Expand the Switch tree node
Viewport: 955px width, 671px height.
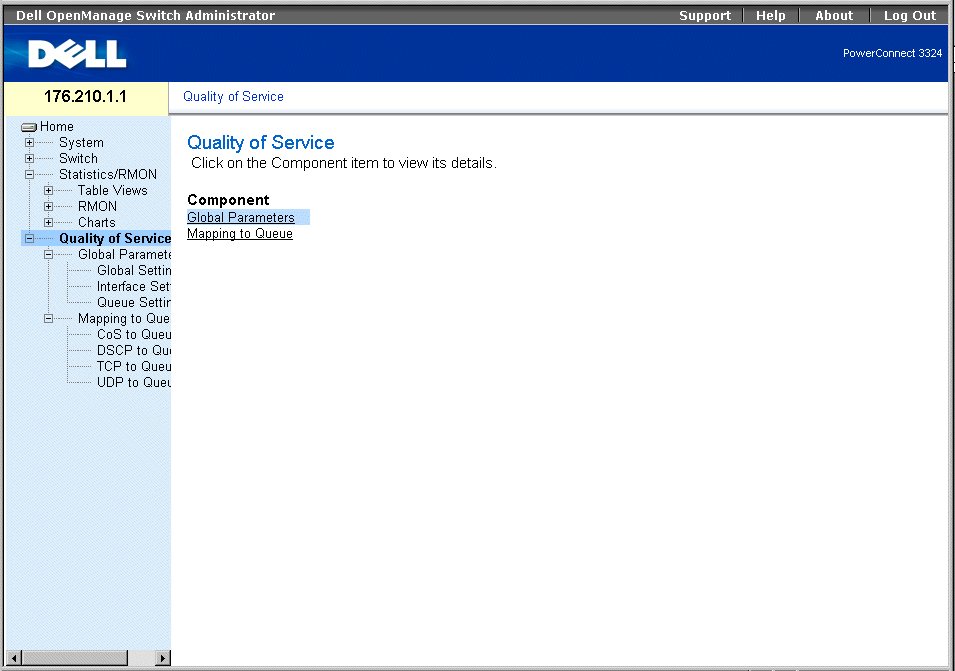(x=29, y=158)
